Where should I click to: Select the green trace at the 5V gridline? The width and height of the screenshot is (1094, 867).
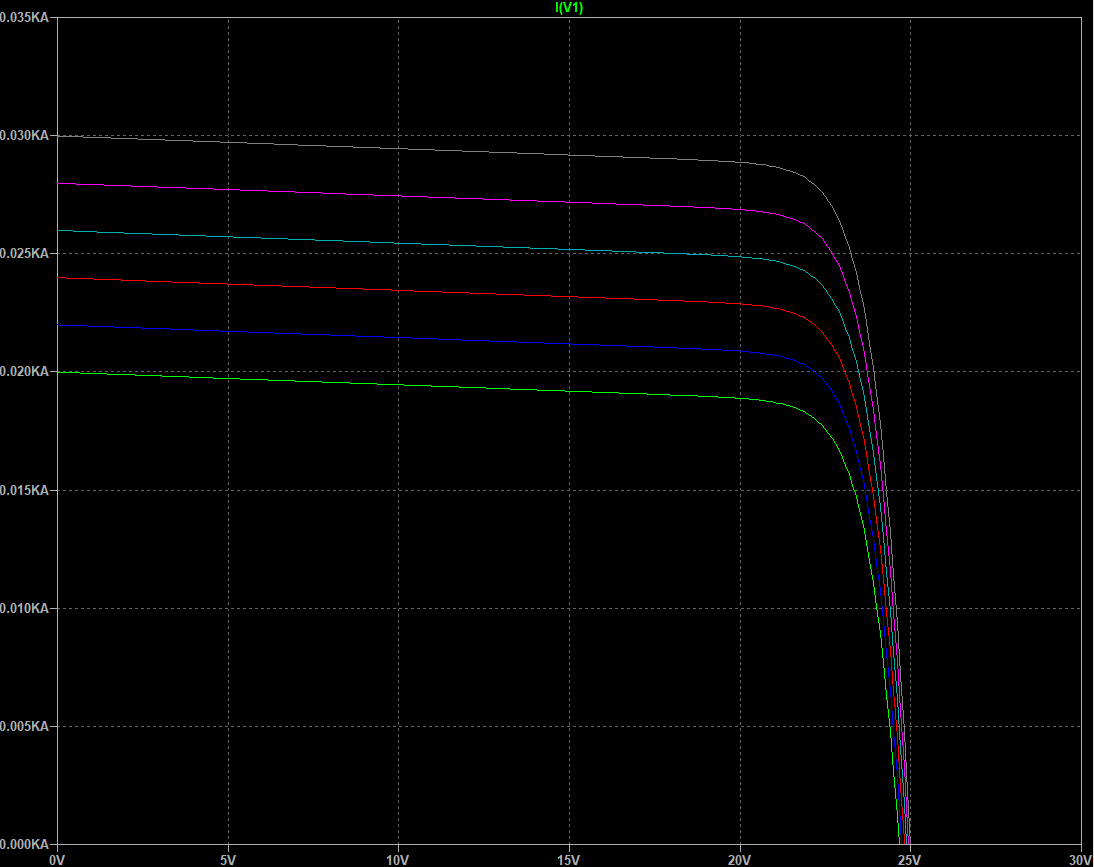pyautogui.click(x=229, y=379)
